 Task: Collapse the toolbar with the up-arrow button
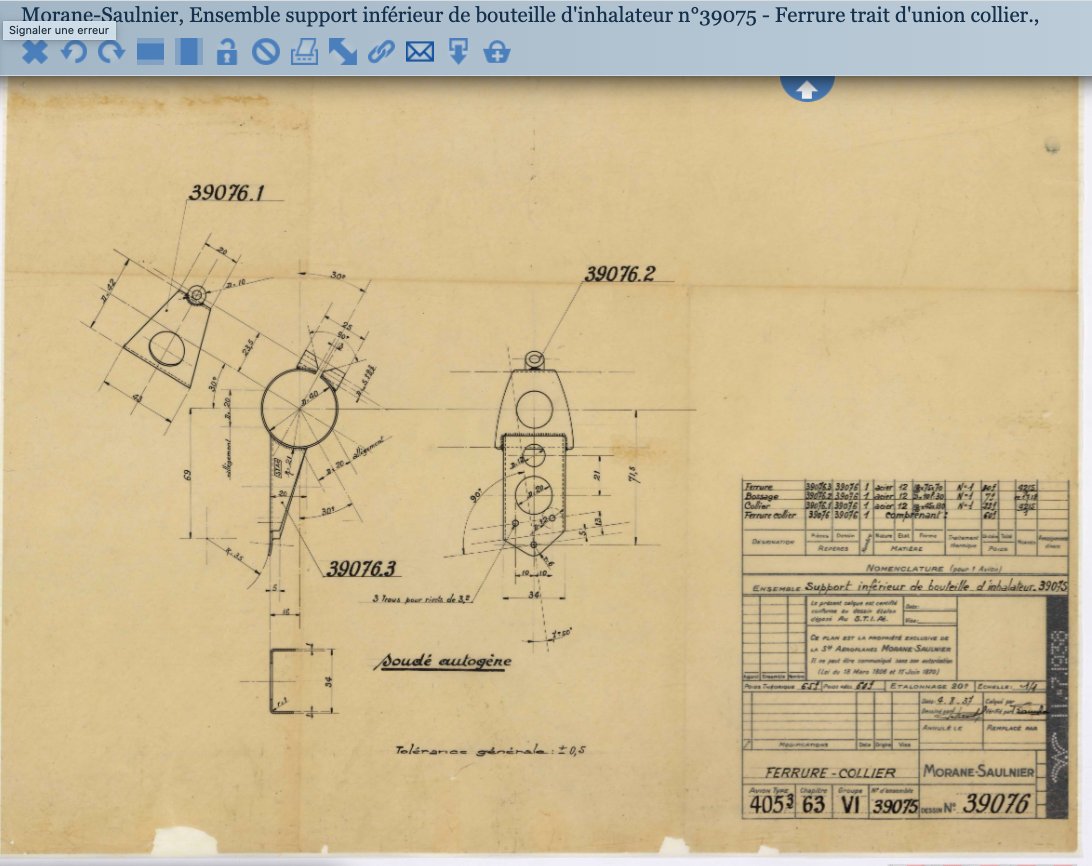point(806,88)
